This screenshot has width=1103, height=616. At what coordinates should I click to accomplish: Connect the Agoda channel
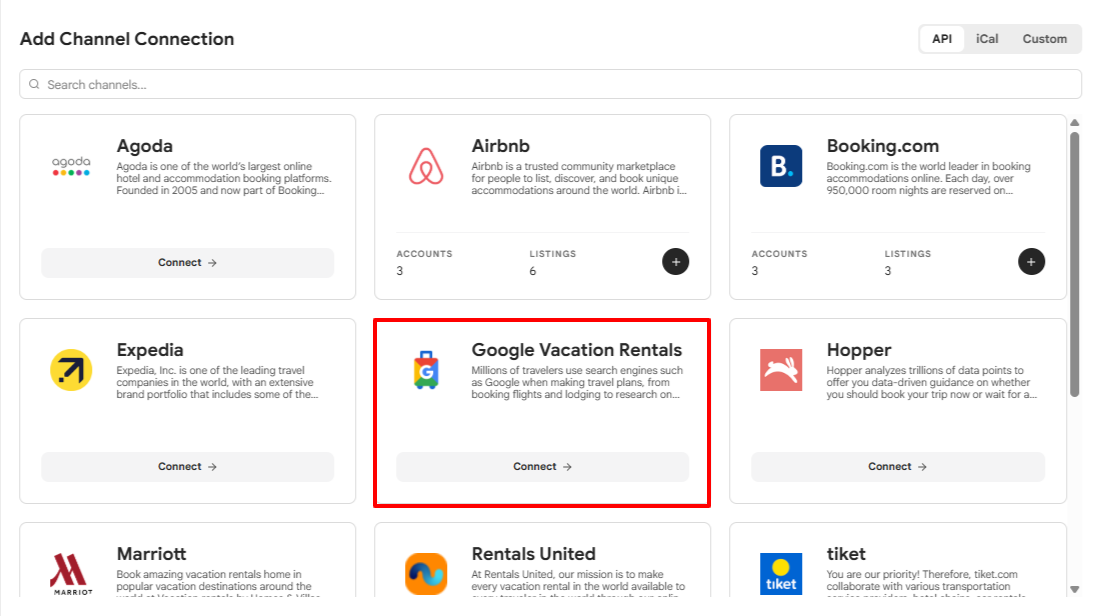pos(188,262)
